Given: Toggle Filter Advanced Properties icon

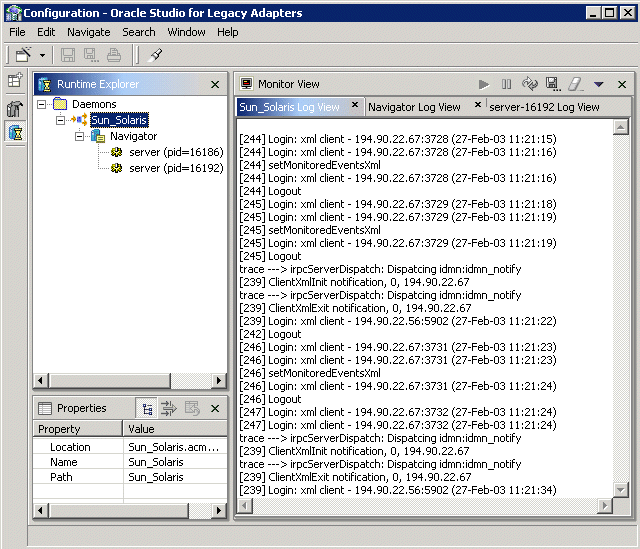Looking at the screenshot, I should point(169,409).
